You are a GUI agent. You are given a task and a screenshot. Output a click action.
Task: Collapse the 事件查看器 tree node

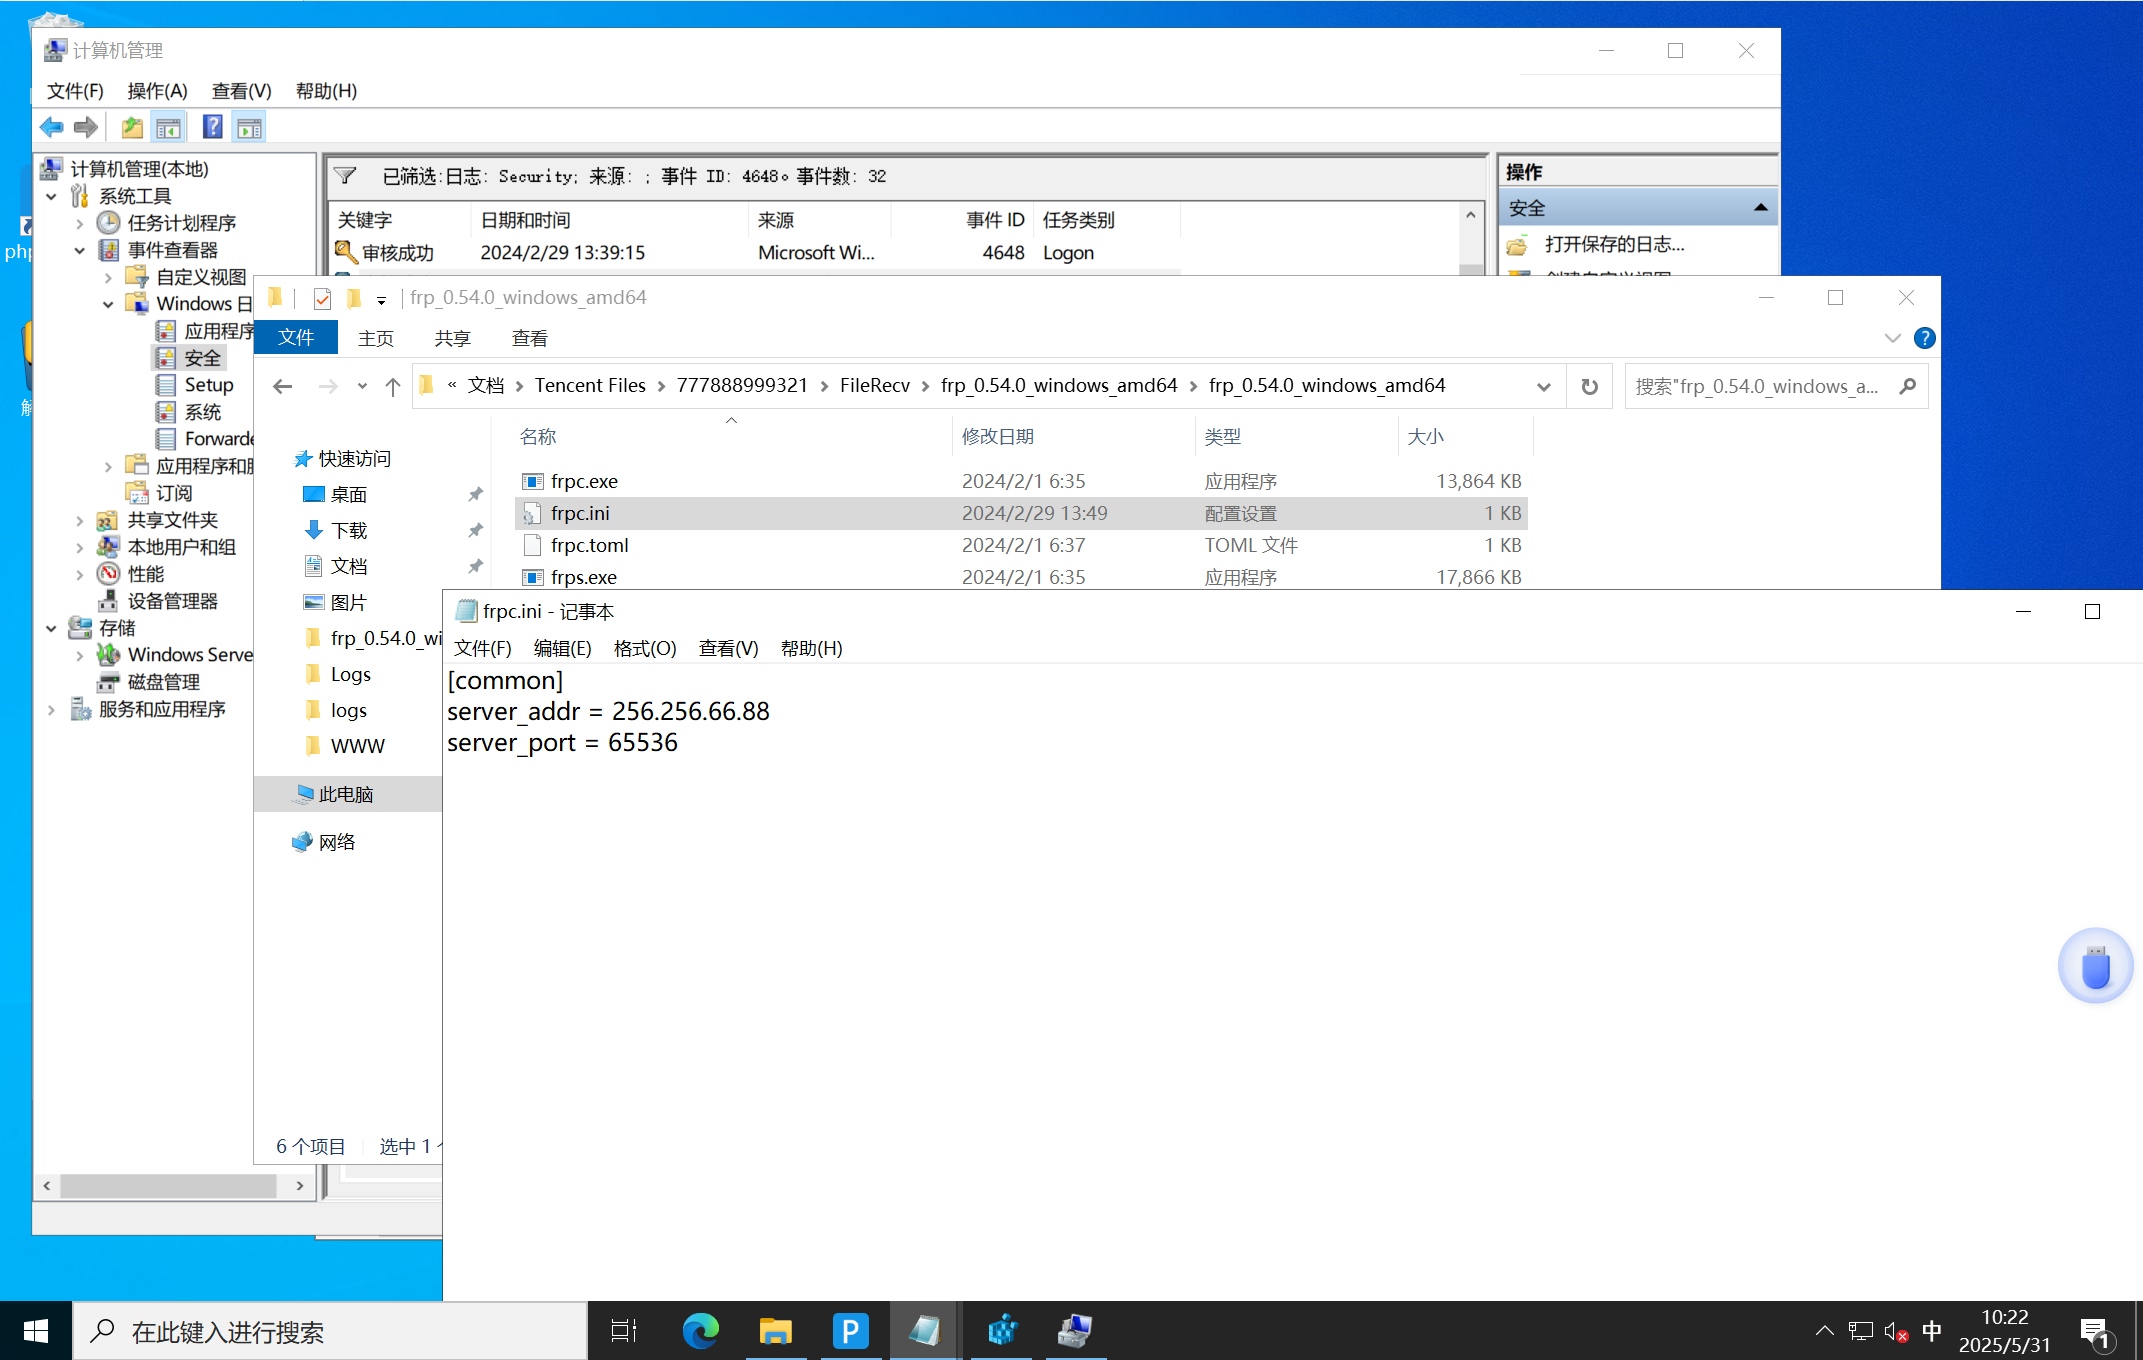[x=80, y=250]
